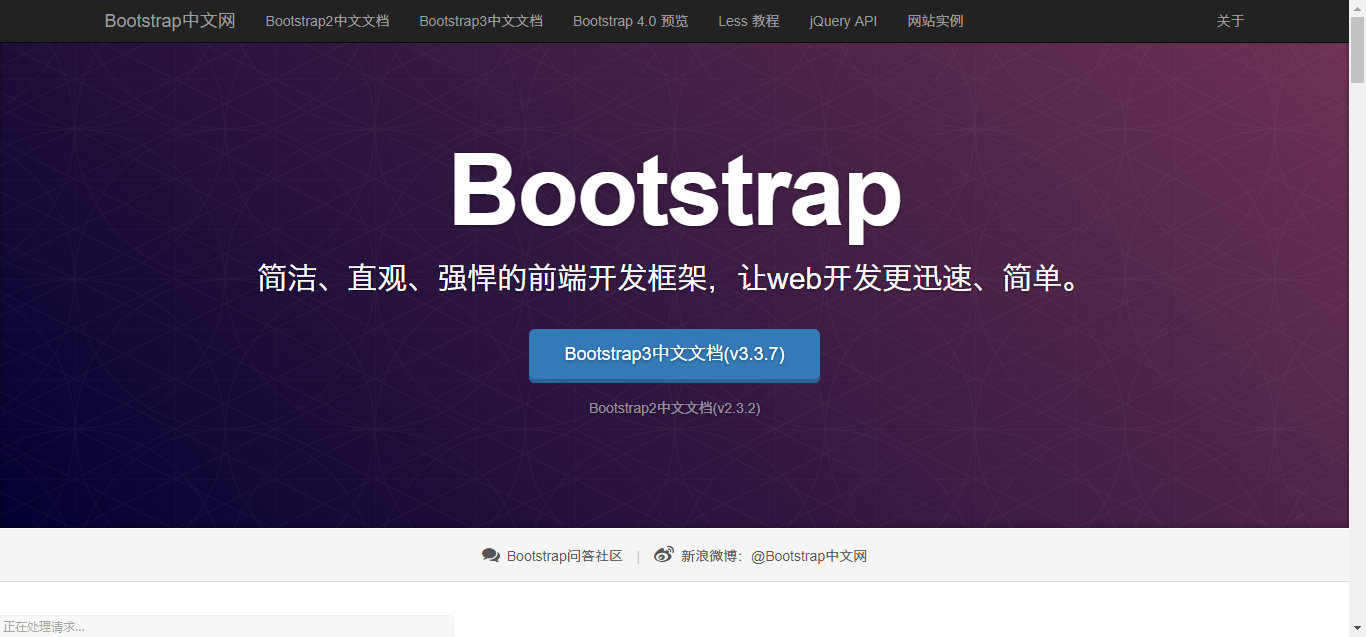
Task: Click the Weibo icon beside 新浪微博
Action: [x=664, y=555]
